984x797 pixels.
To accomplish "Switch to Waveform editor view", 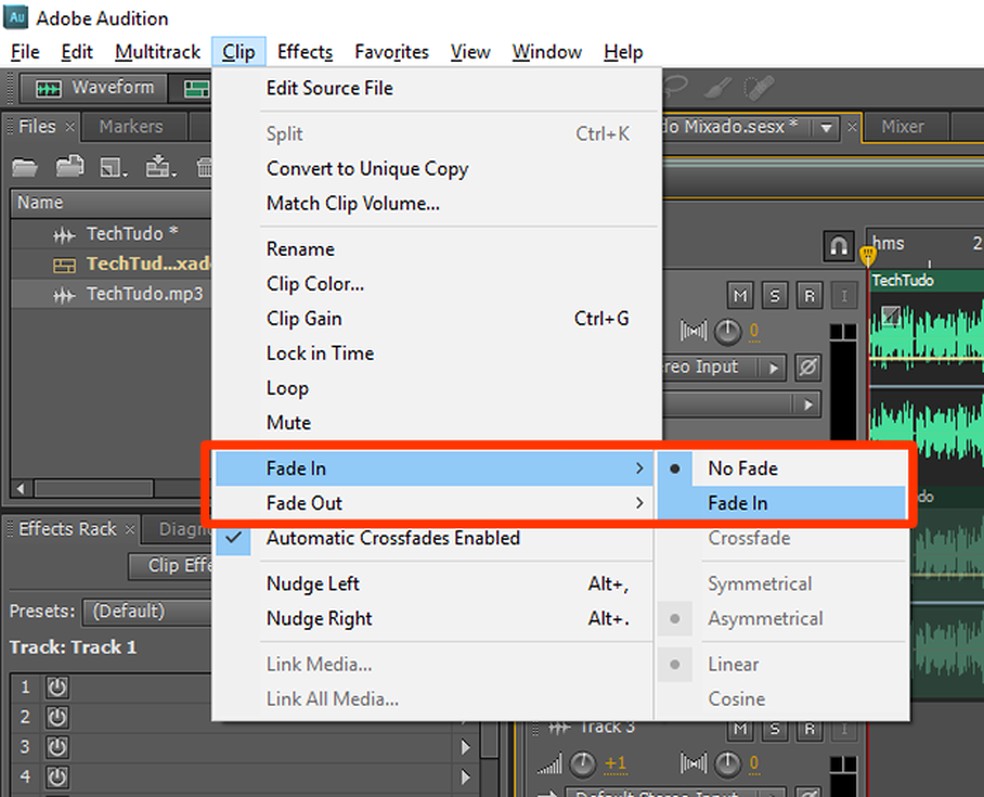I will coord(95,88).
